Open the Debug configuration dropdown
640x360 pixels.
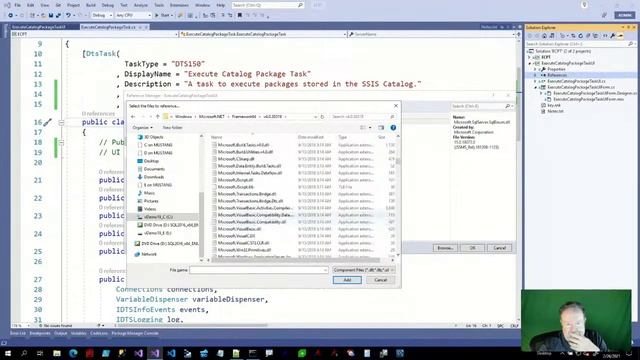click(x=101, y=15)
